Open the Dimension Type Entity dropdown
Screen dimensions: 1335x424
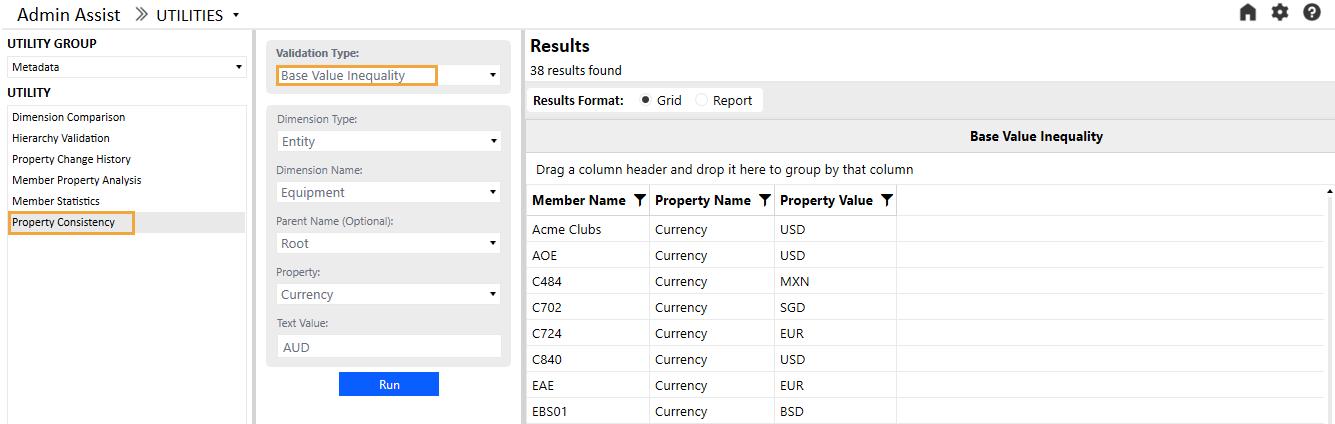[388, 142]
